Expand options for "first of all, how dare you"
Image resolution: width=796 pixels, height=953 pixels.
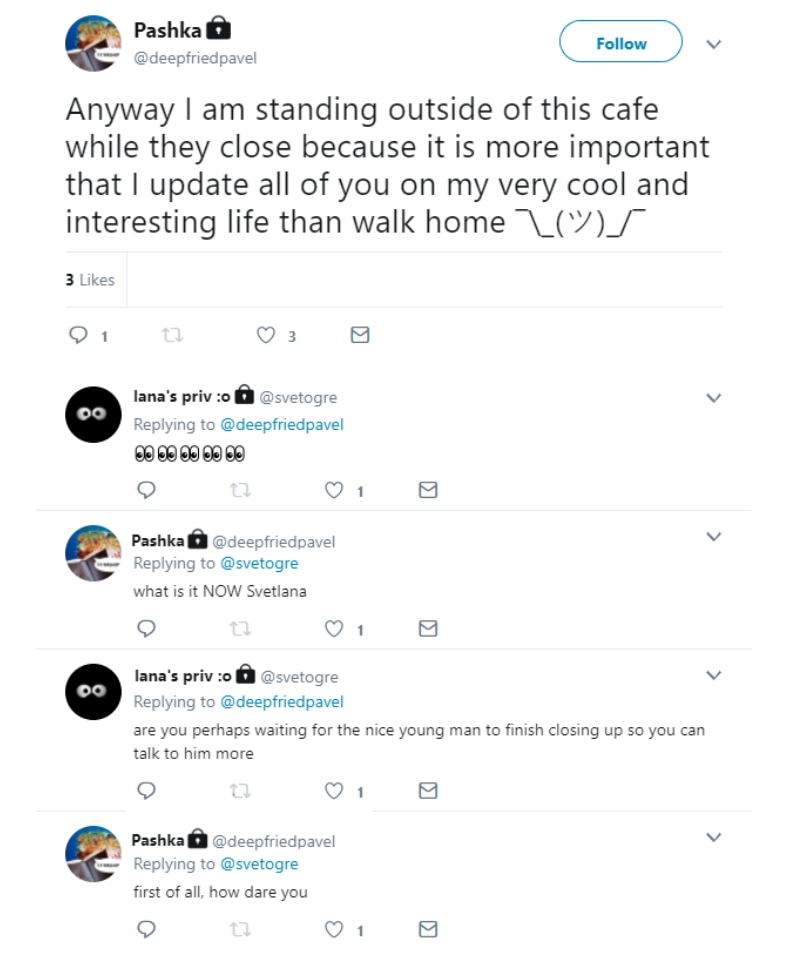(713, 836)
